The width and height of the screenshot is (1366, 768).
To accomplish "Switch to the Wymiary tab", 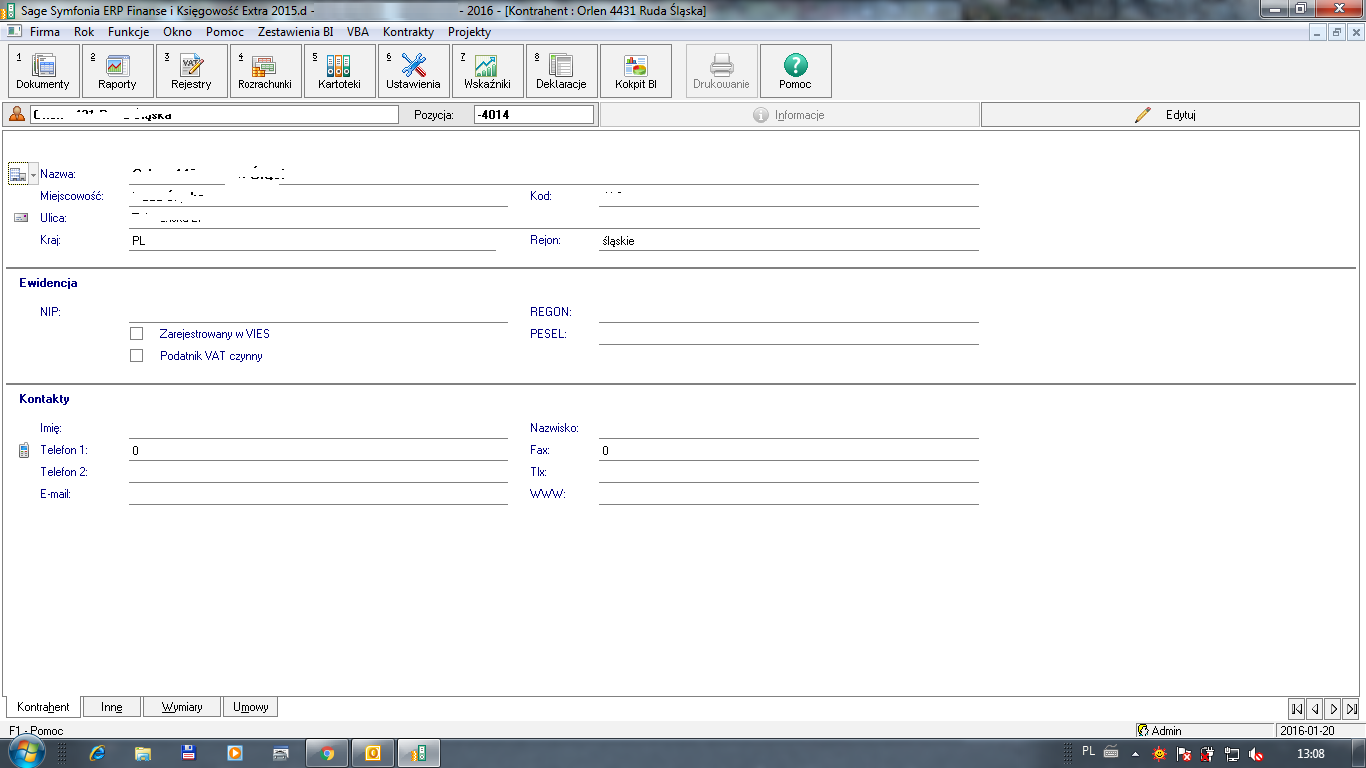I will click(182, 707).
